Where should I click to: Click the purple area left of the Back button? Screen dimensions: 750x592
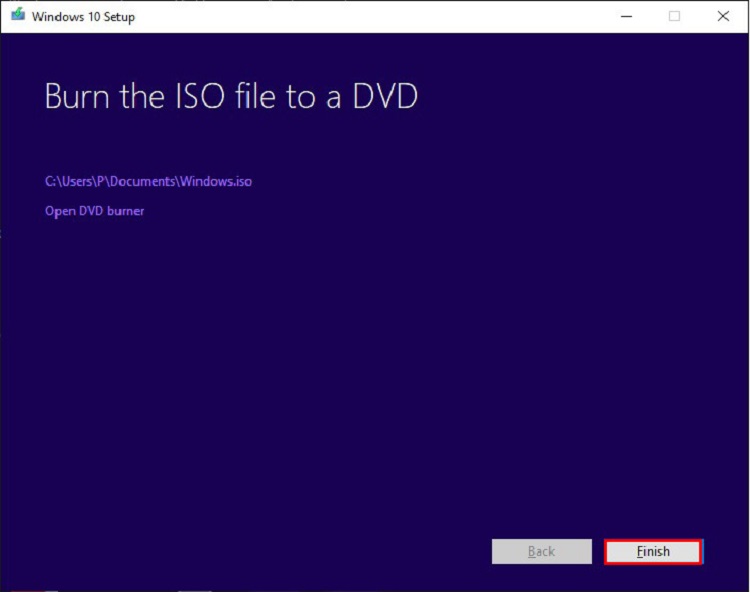tap(300, 551)
